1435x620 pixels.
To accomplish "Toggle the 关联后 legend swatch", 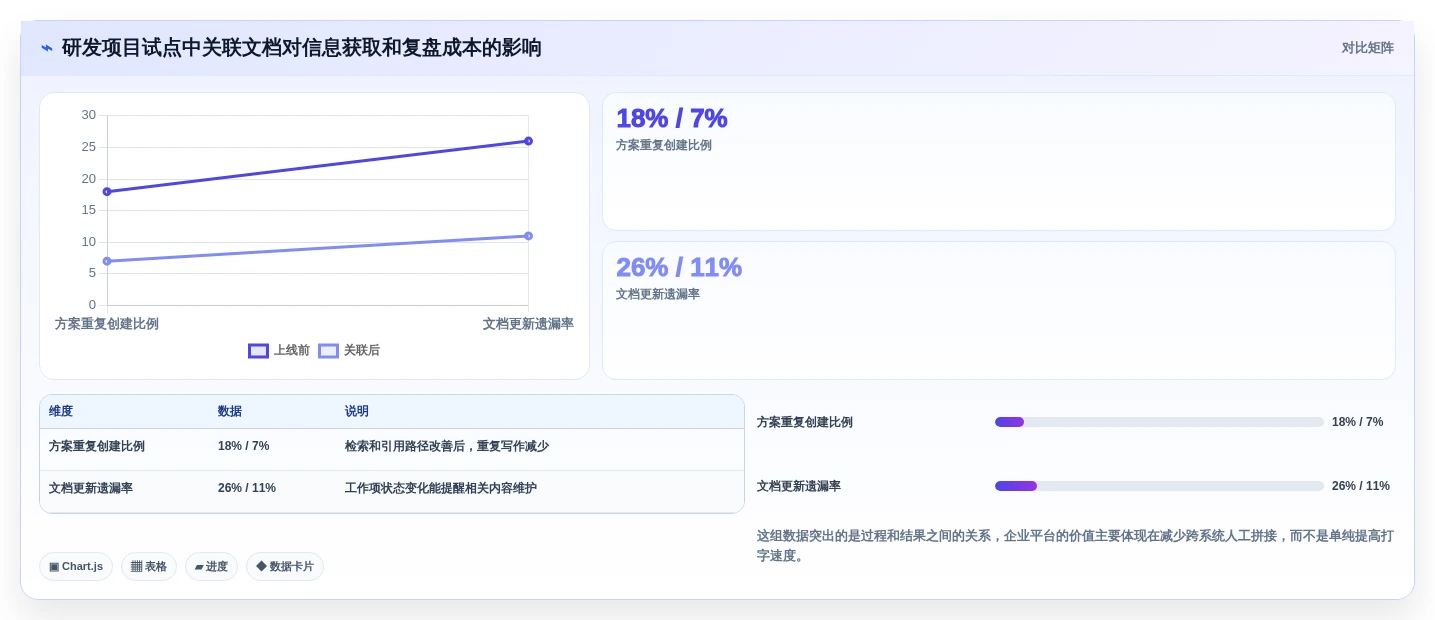I will tap(328, 351).
